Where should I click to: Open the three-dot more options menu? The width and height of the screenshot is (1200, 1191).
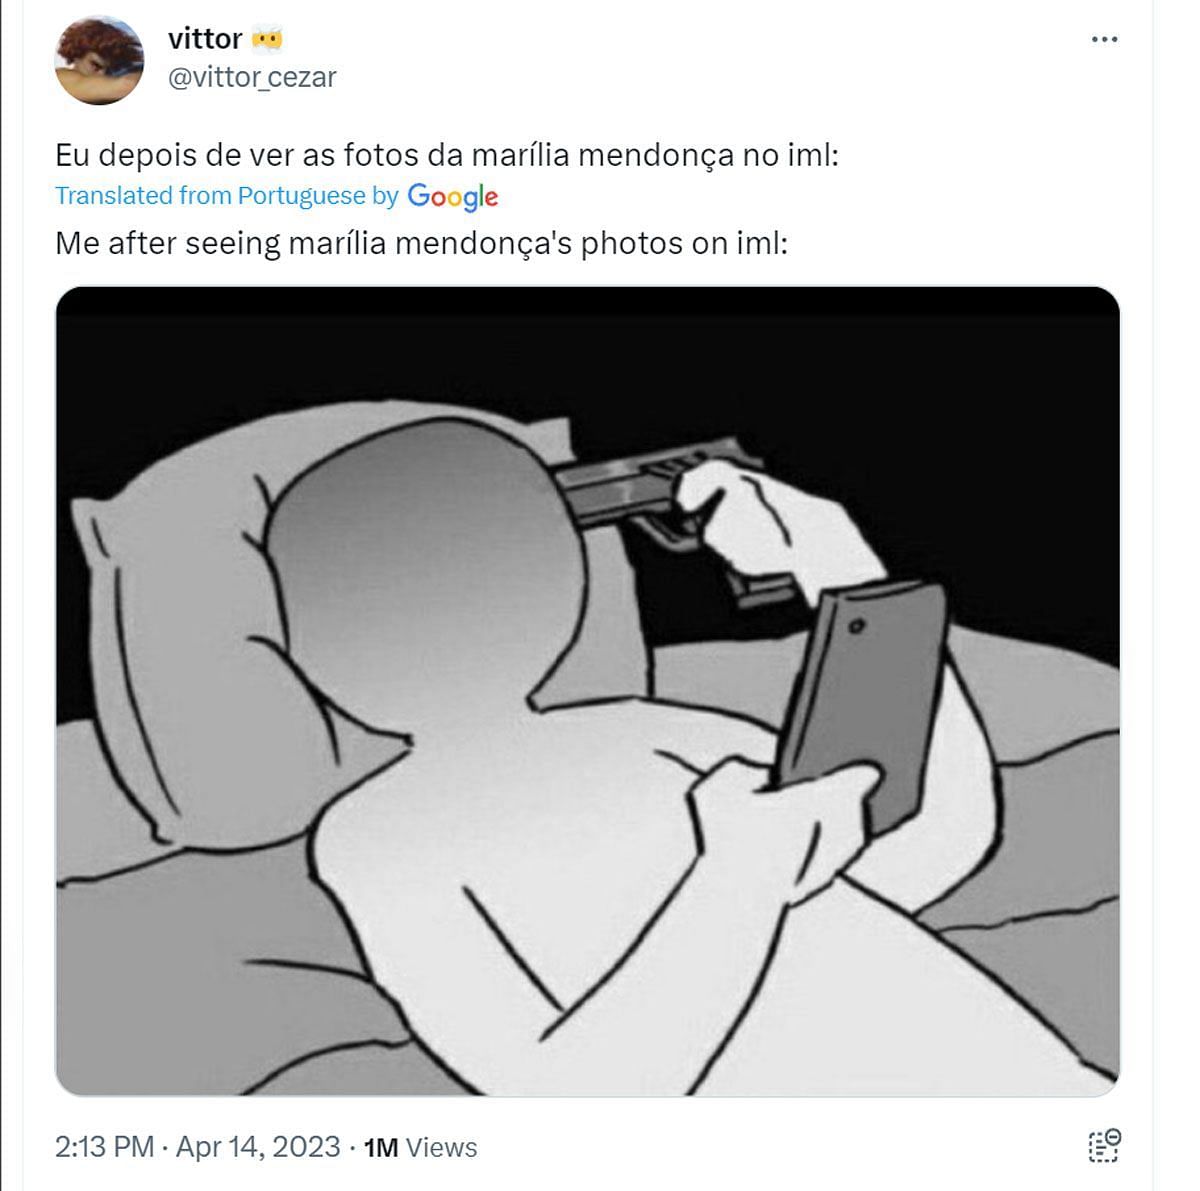pyautogui.click(x=1104, y=40)
